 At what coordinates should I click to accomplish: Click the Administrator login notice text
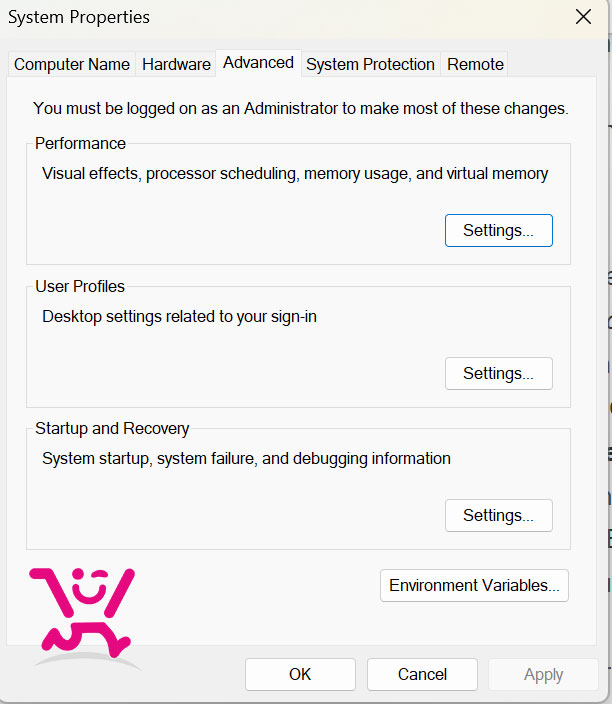pos(301,109)
